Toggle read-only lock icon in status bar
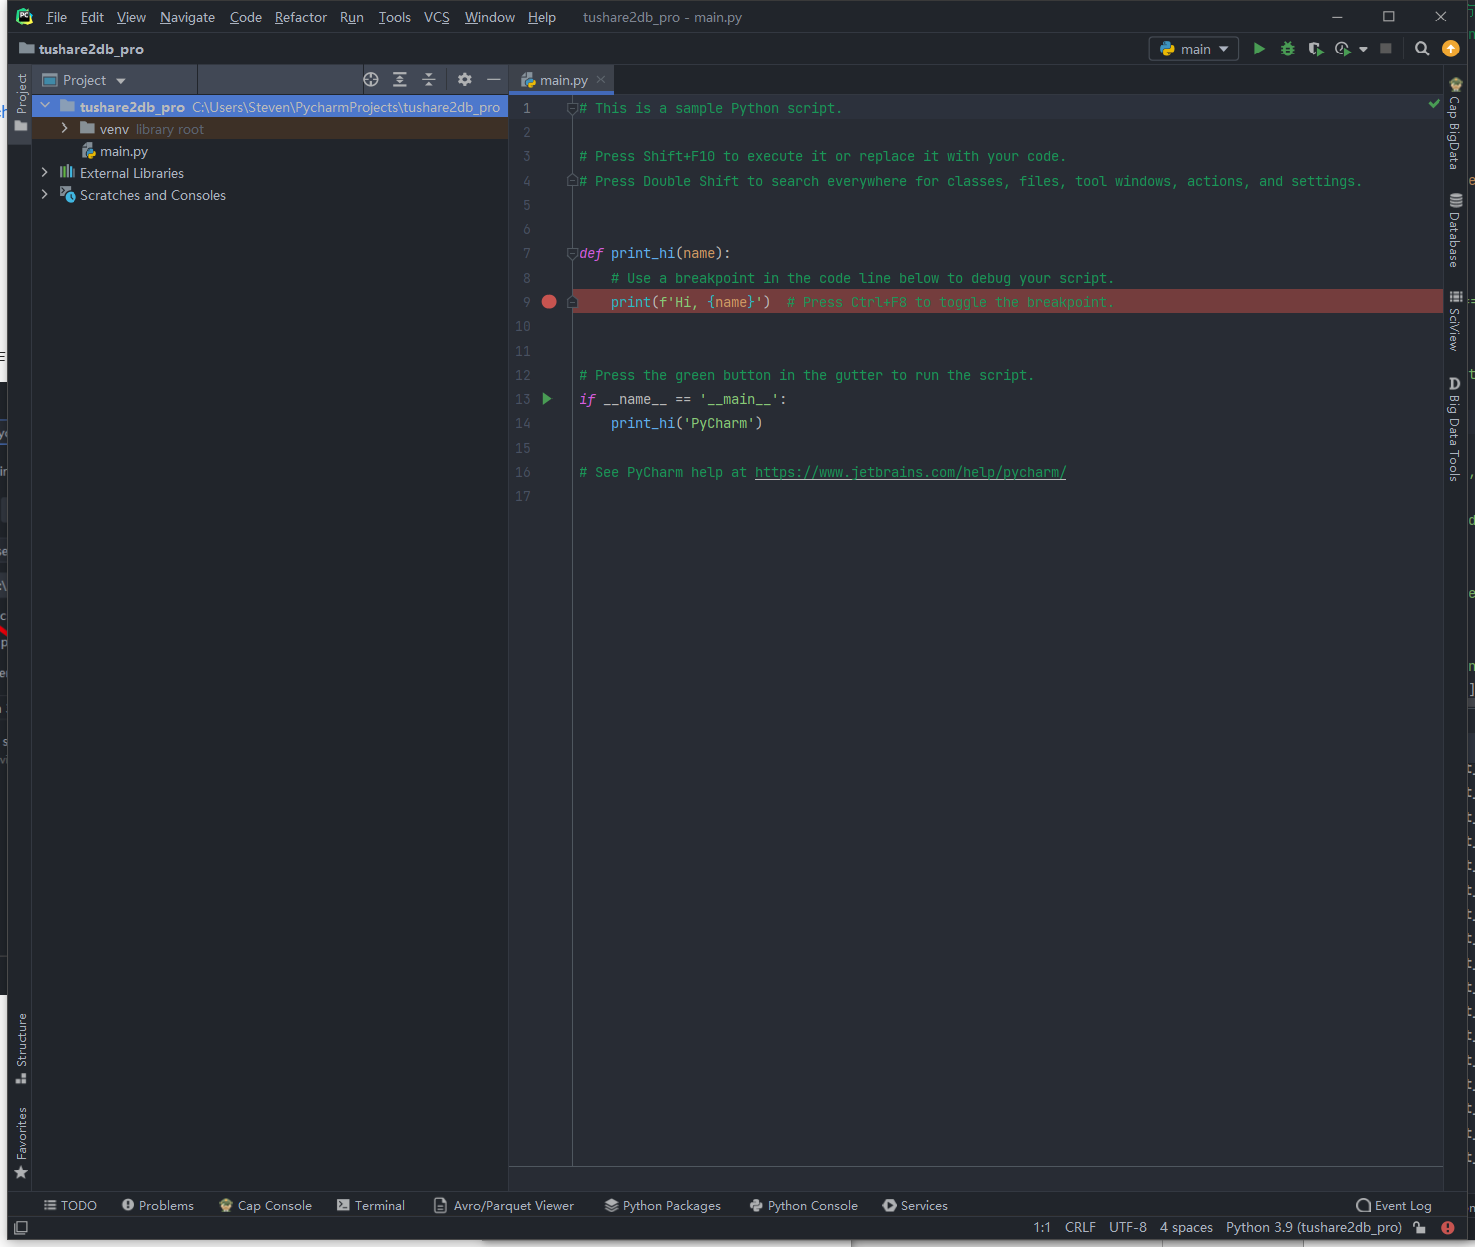This screenshot has height=1247, width=1475. (x=1419, y=1228)
